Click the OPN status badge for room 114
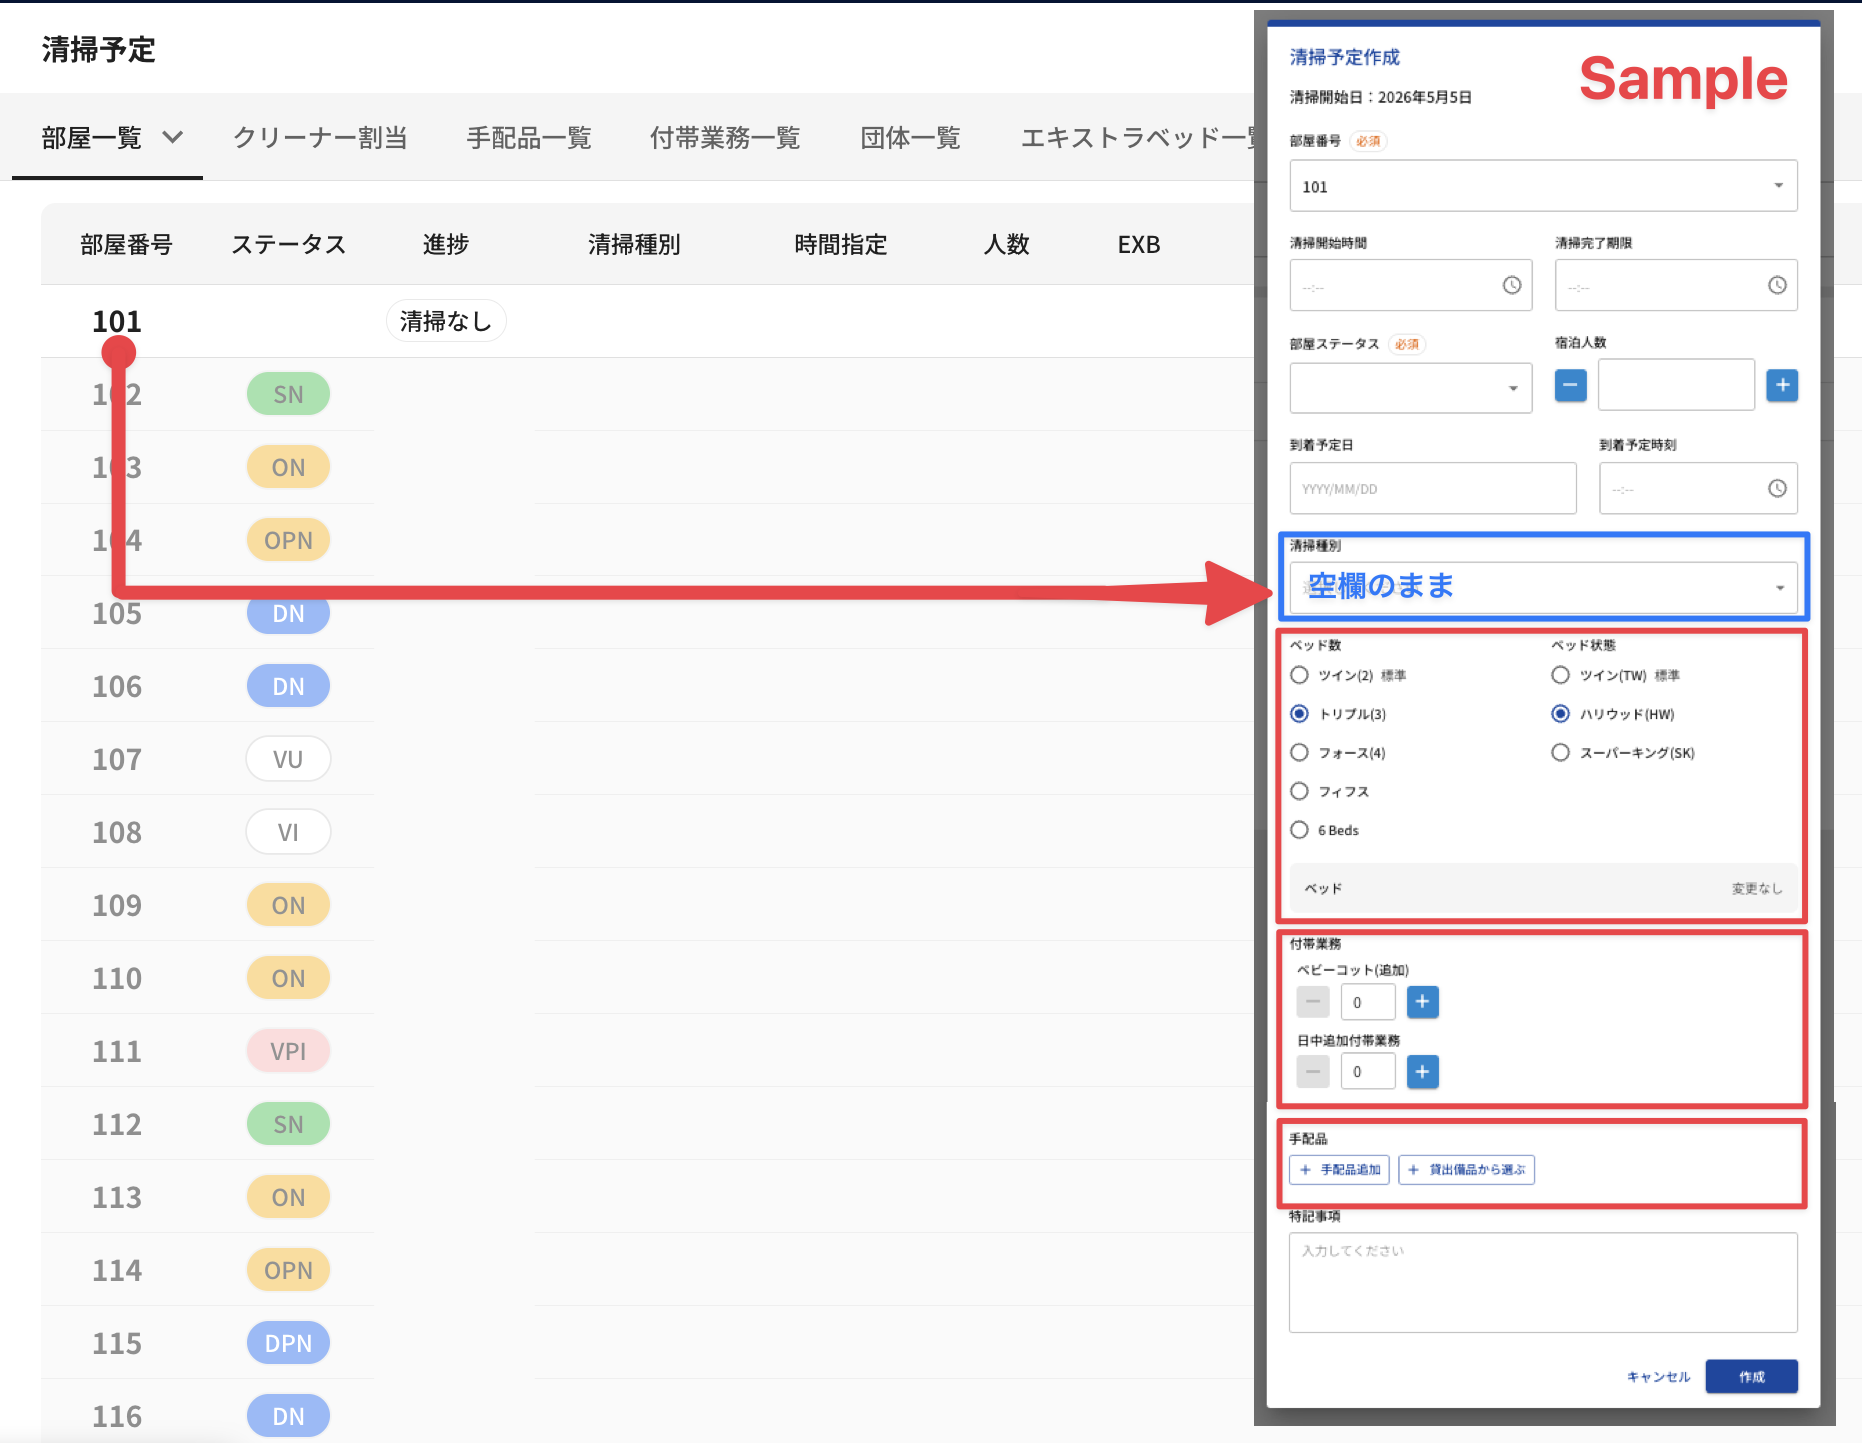Screen dimensions: 1862x1443 pyautogui.click(x=288, y=1270)
